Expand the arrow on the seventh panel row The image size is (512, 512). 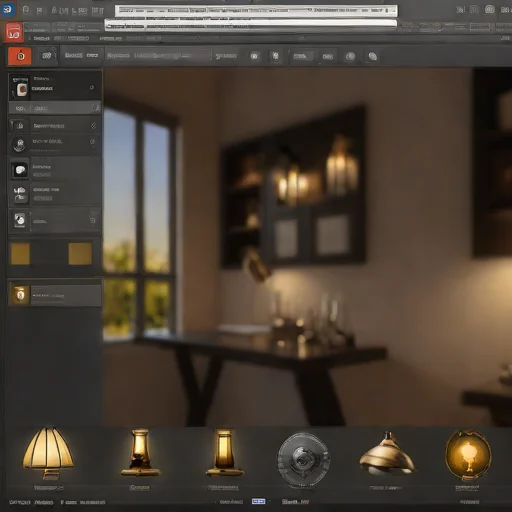[93, 220]
